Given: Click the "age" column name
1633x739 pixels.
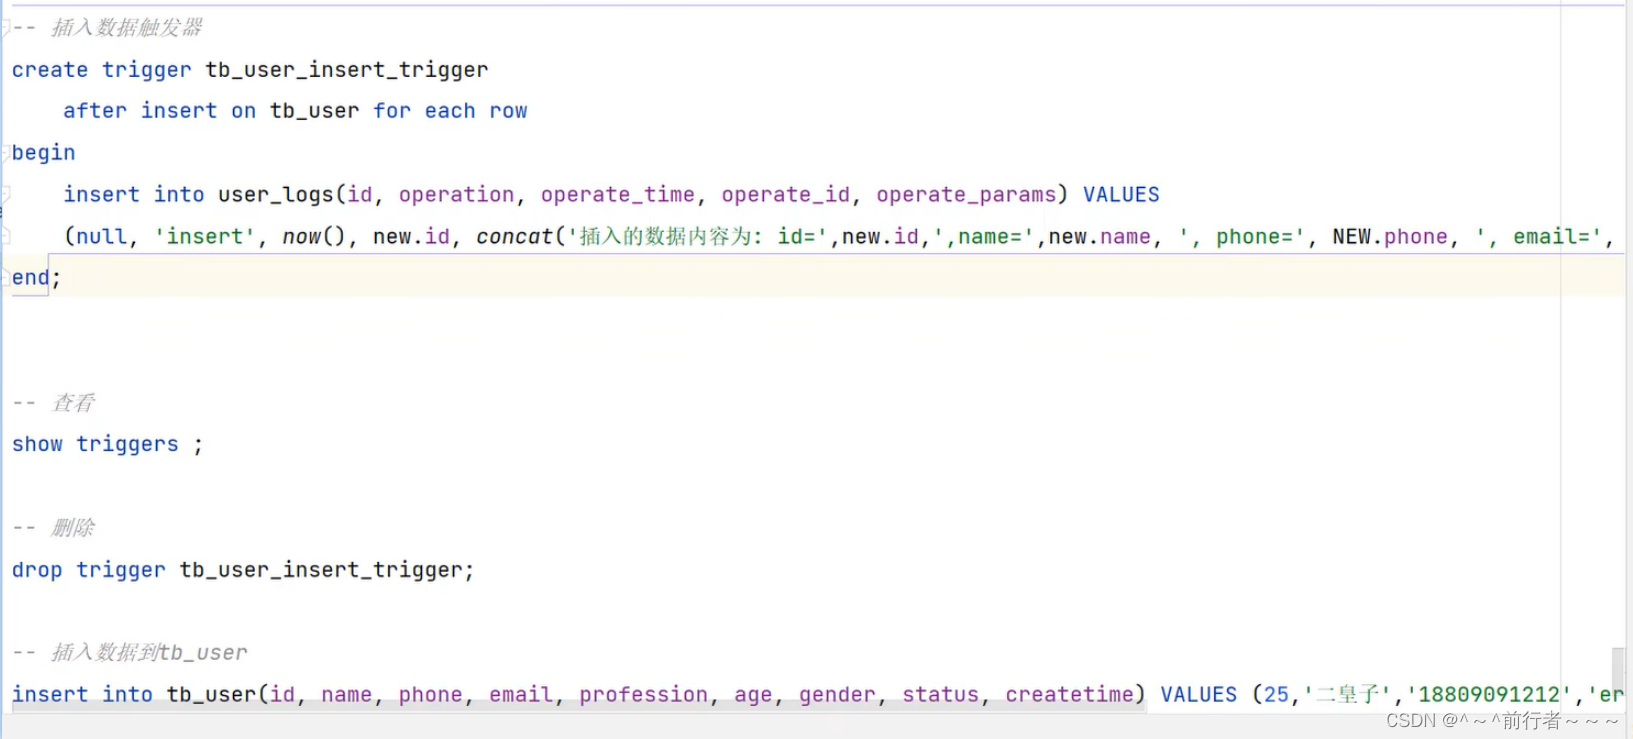Looking at the screenshot, I should coord(753,696).
